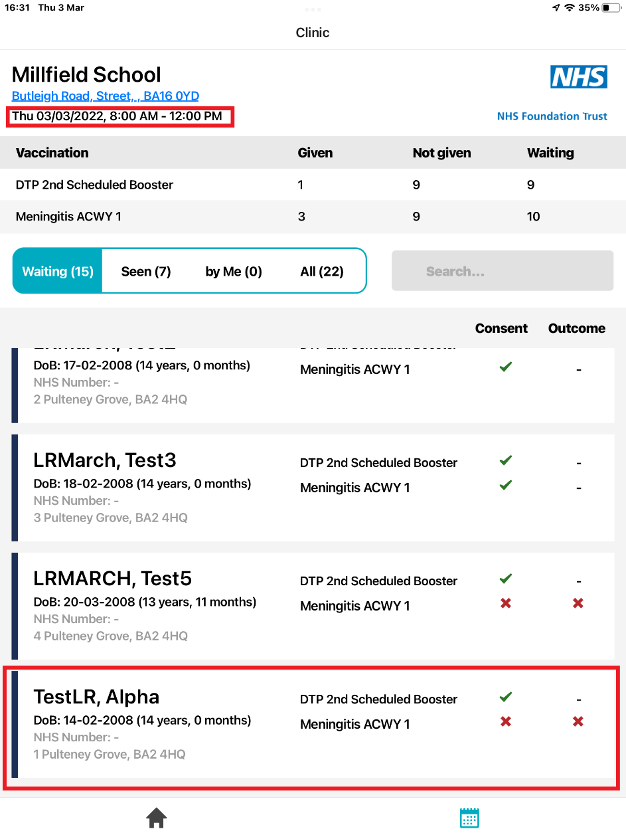This screenshot has width=626, height=836.
Task: Tap red outcome cross for LRMARCH Test5 Meningitis
Action: pos(577,604)
